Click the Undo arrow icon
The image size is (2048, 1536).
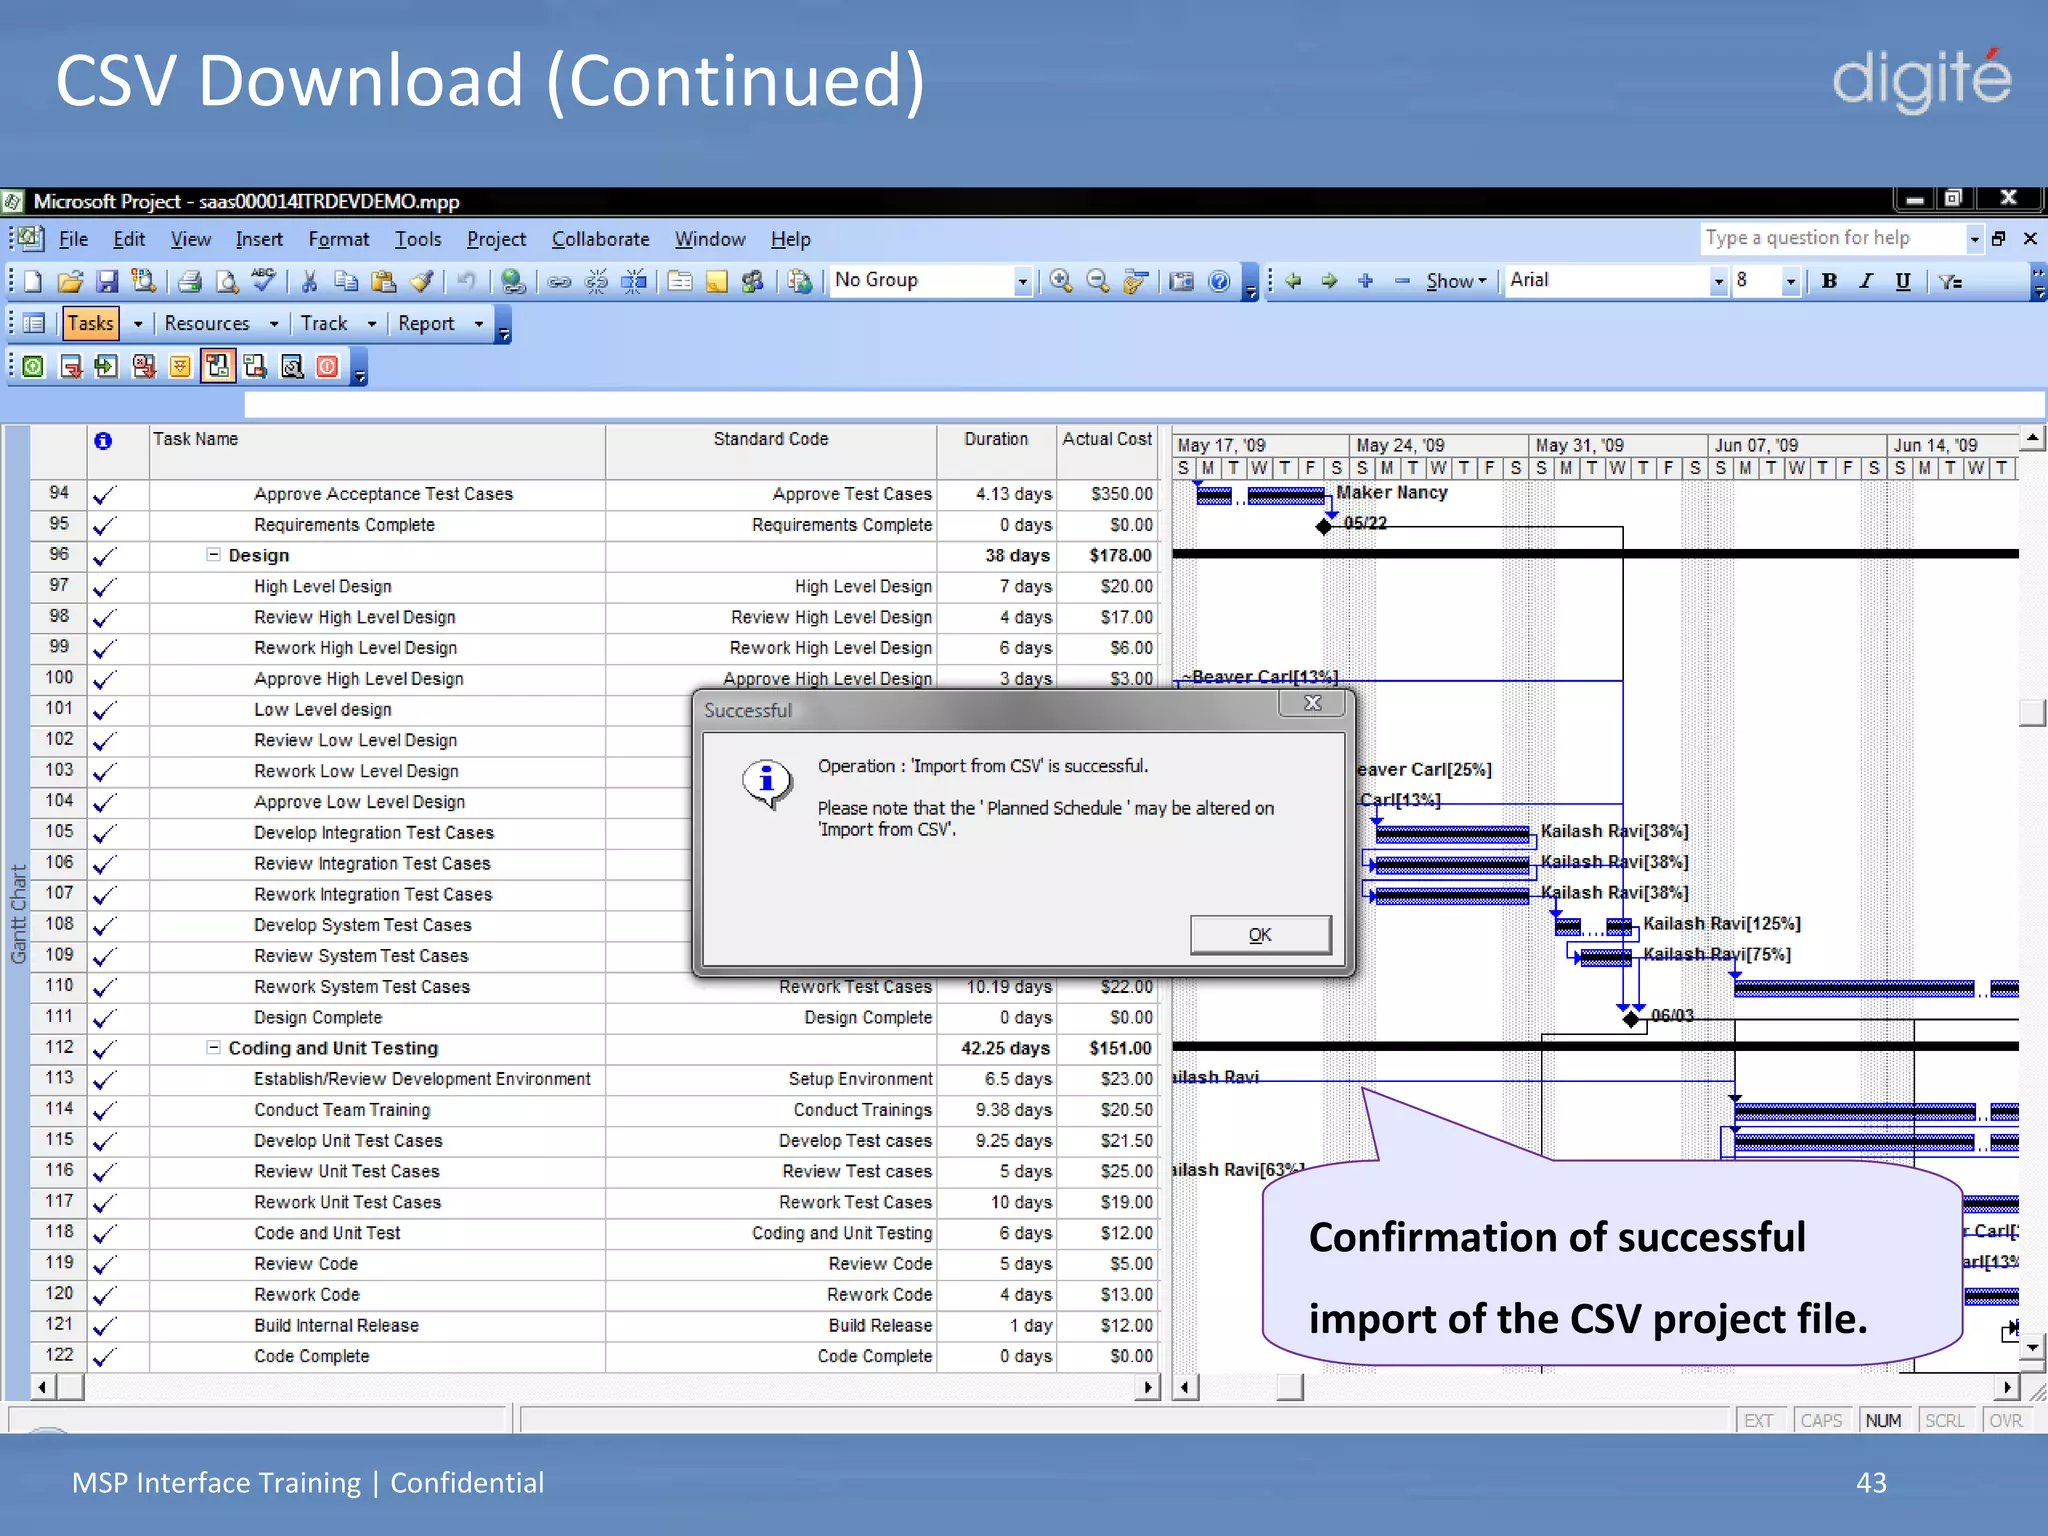tap(466, 282)
